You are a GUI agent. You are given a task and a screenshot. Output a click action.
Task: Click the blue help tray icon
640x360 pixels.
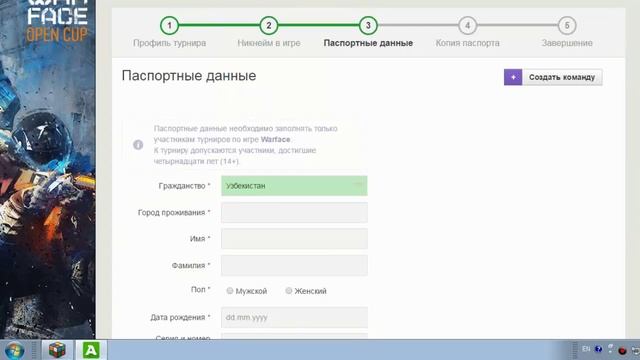tap(598, 349)
